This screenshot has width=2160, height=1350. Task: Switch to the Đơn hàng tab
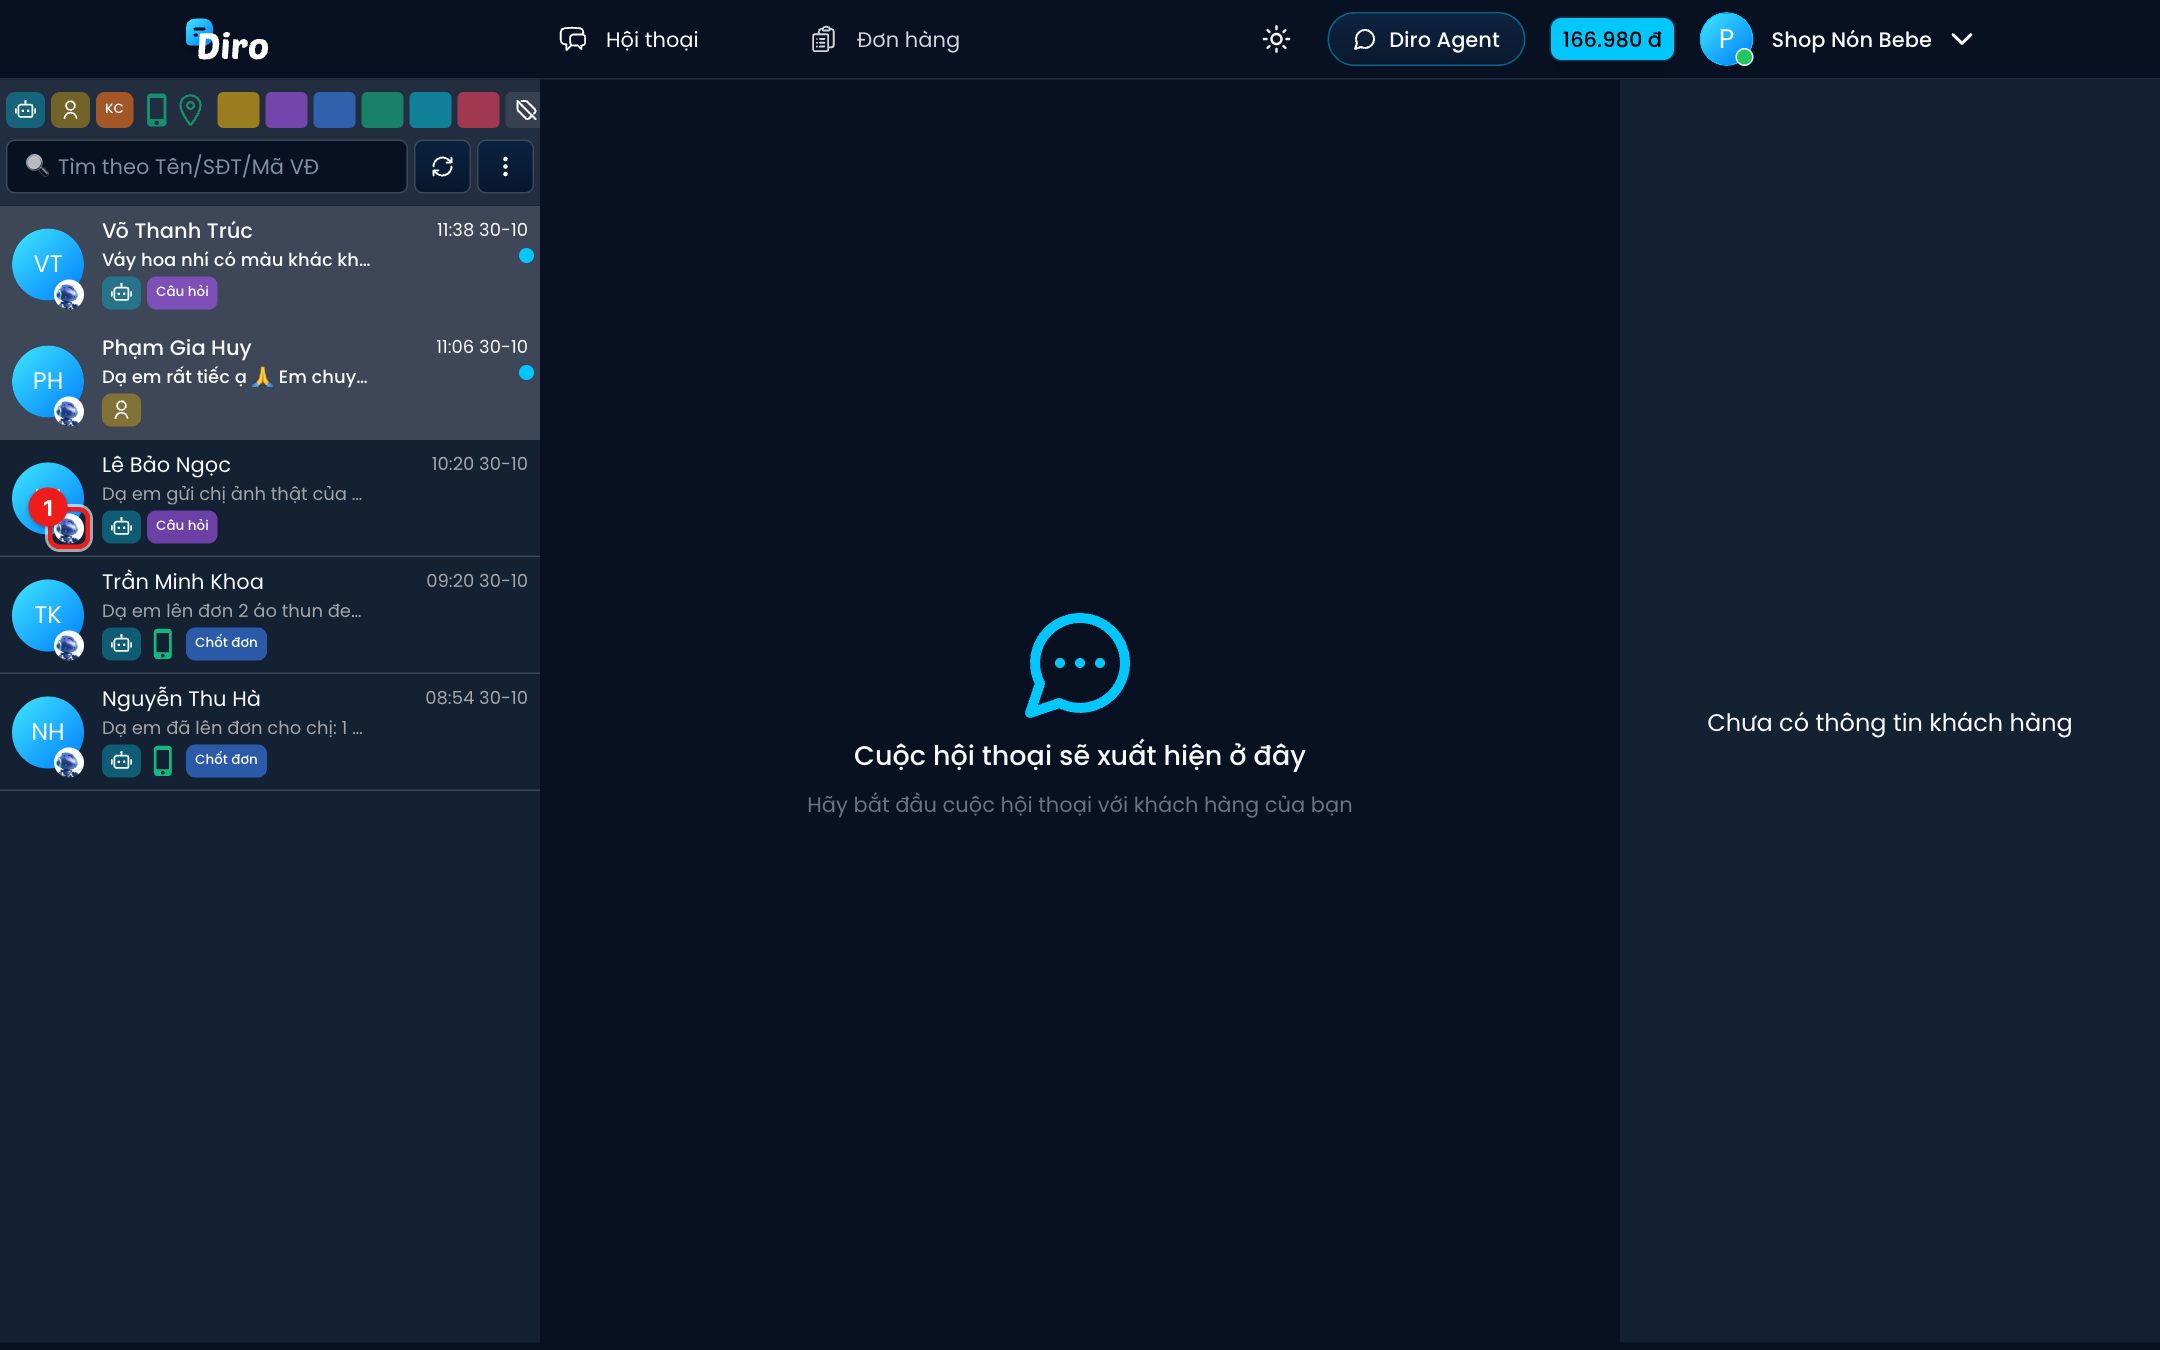[x=885, y=40]
